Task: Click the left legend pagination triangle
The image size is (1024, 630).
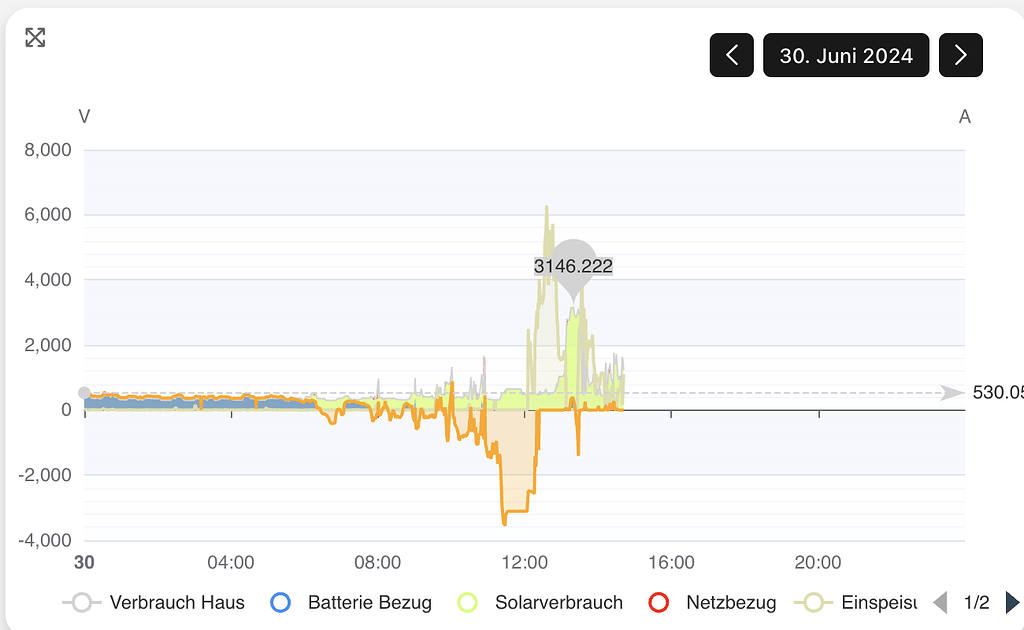Action: click(940, 602)
